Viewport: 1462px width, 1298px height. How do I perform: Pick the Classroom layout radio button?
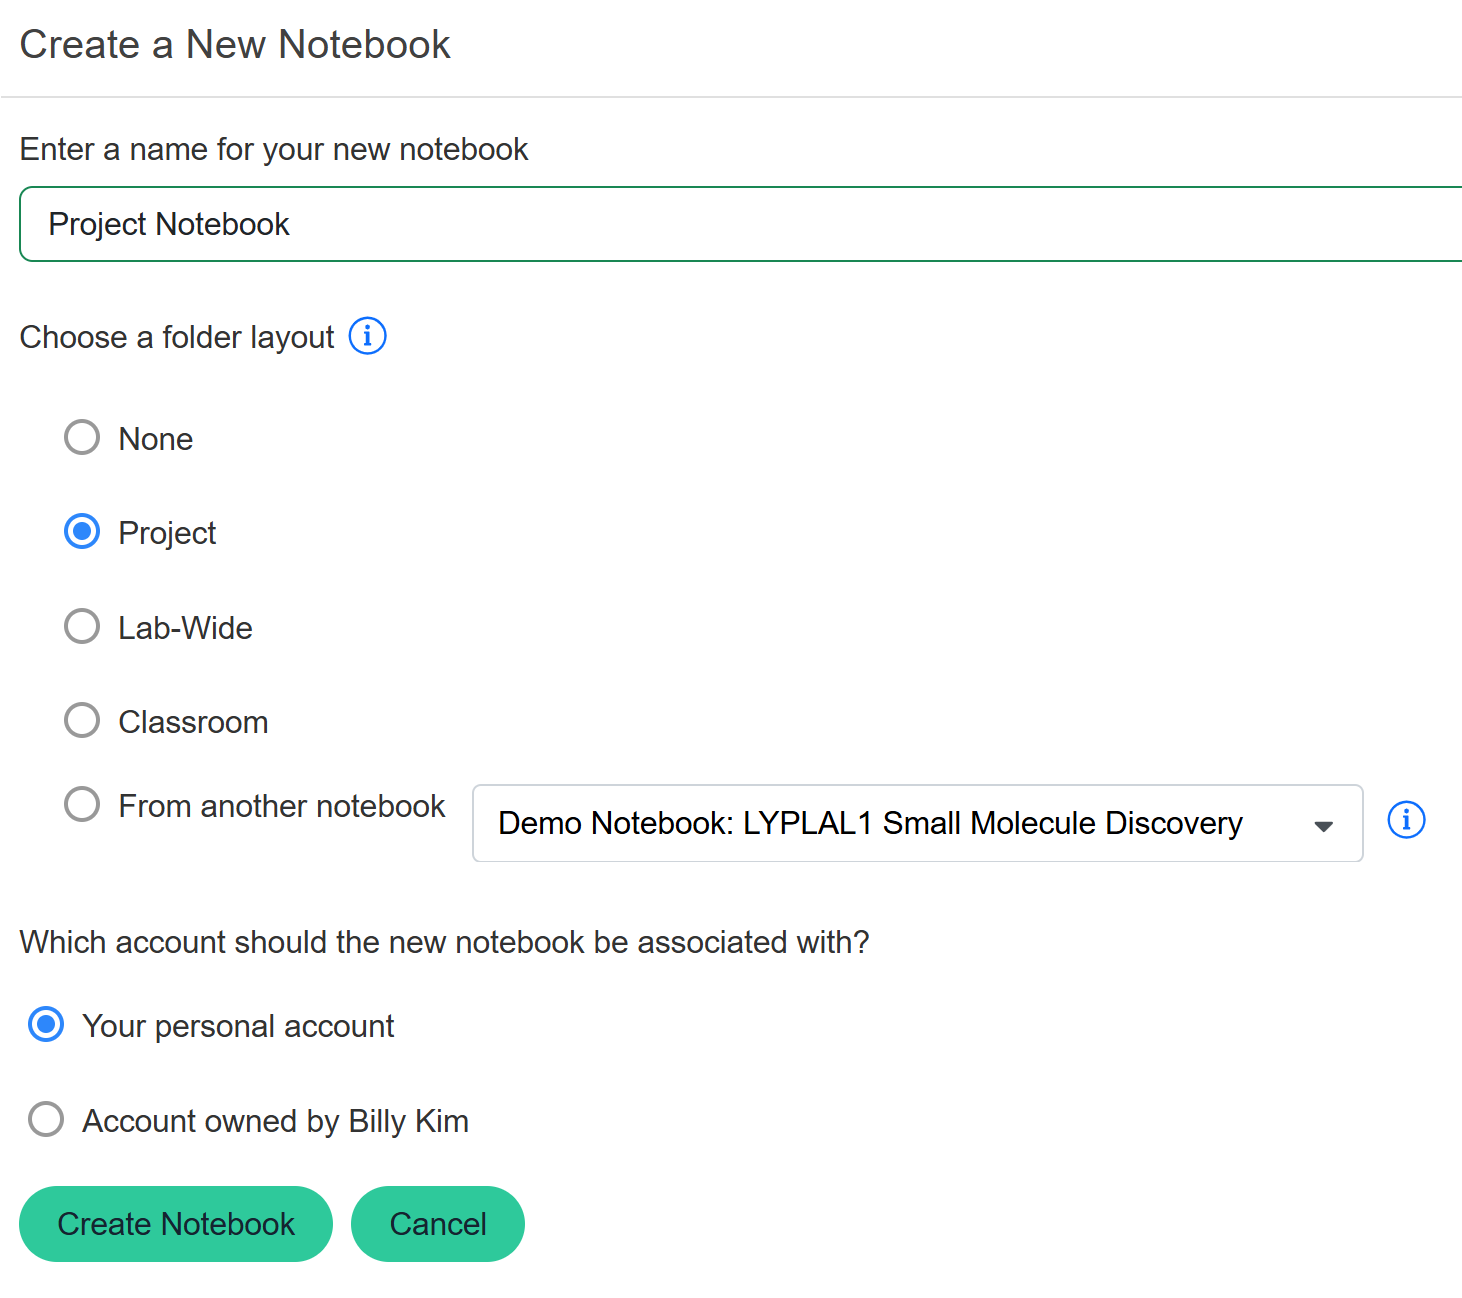(82, 720)
